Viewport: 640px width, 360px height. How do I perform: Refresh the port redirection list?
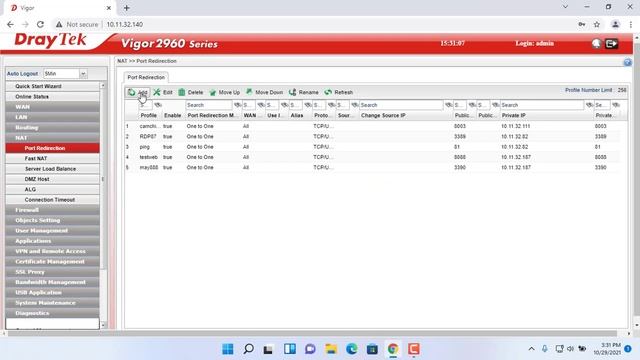click(339, 92)
